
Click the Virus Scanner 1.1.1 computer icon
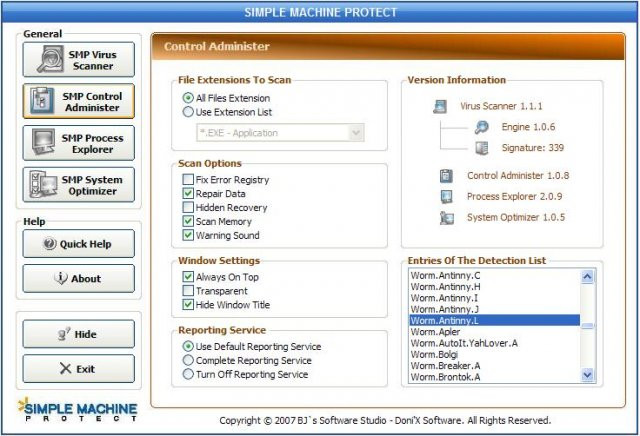[x=440, y=106]
